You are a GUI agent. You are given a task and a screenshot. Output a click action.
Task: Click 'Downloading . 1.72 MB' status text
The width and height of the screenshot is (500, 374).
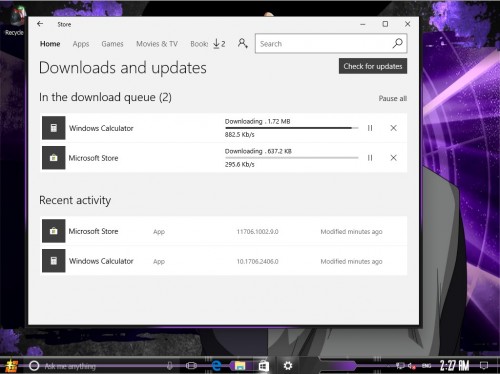point(257,121)
